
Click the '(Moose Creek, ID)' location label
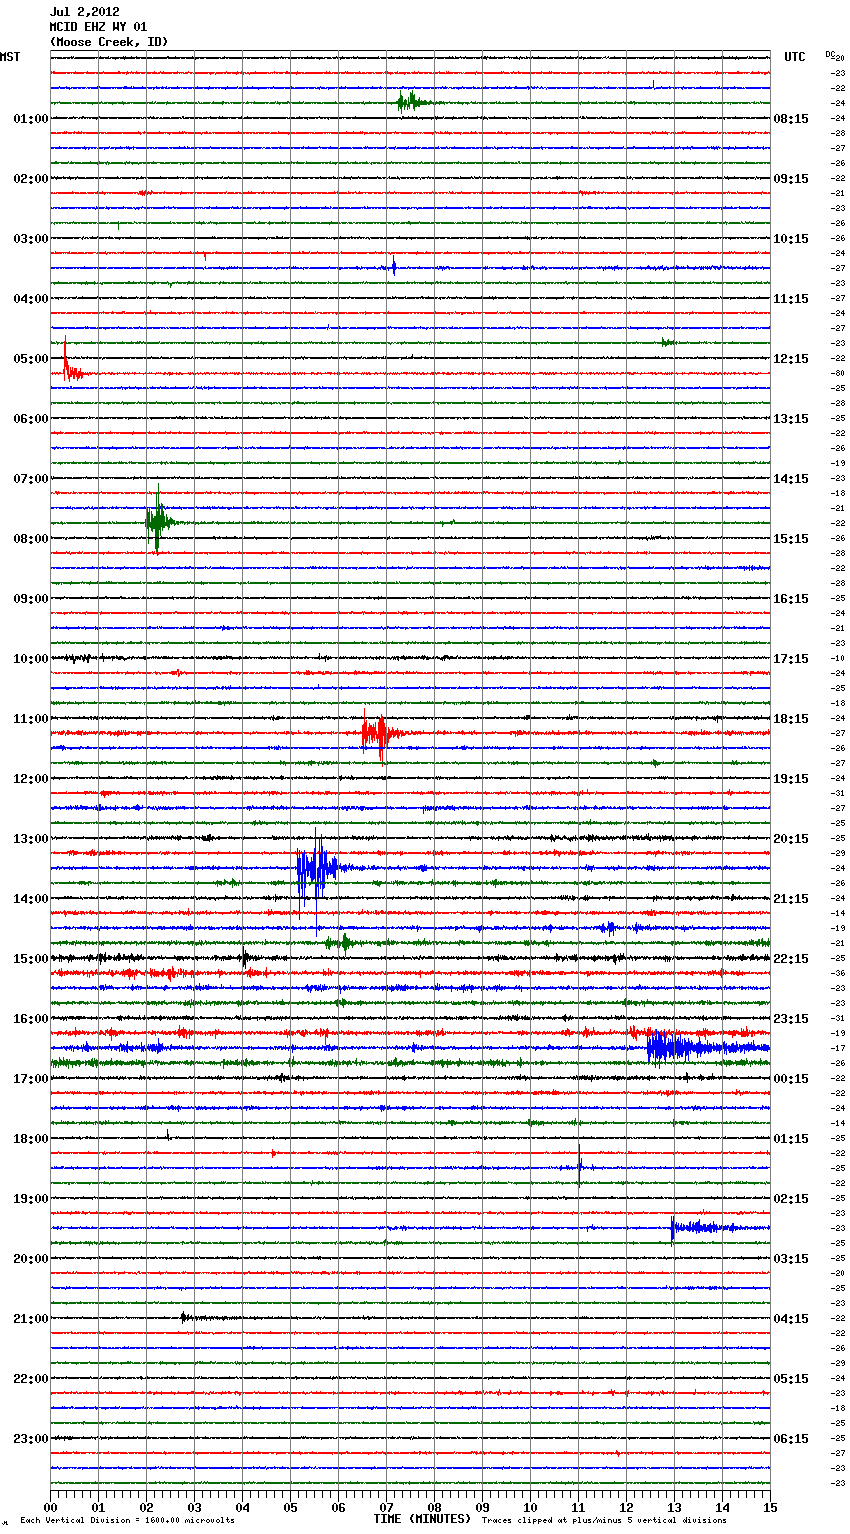tap(108, 42)
